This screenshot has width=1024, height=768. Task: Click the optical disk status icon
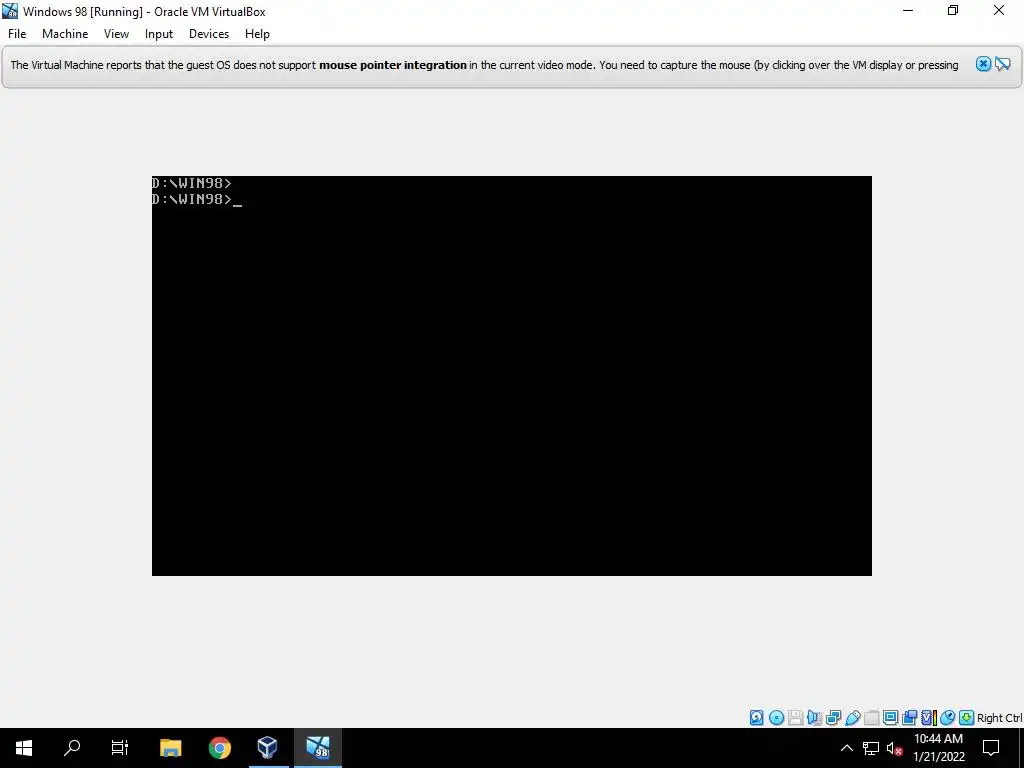(776, 718)
